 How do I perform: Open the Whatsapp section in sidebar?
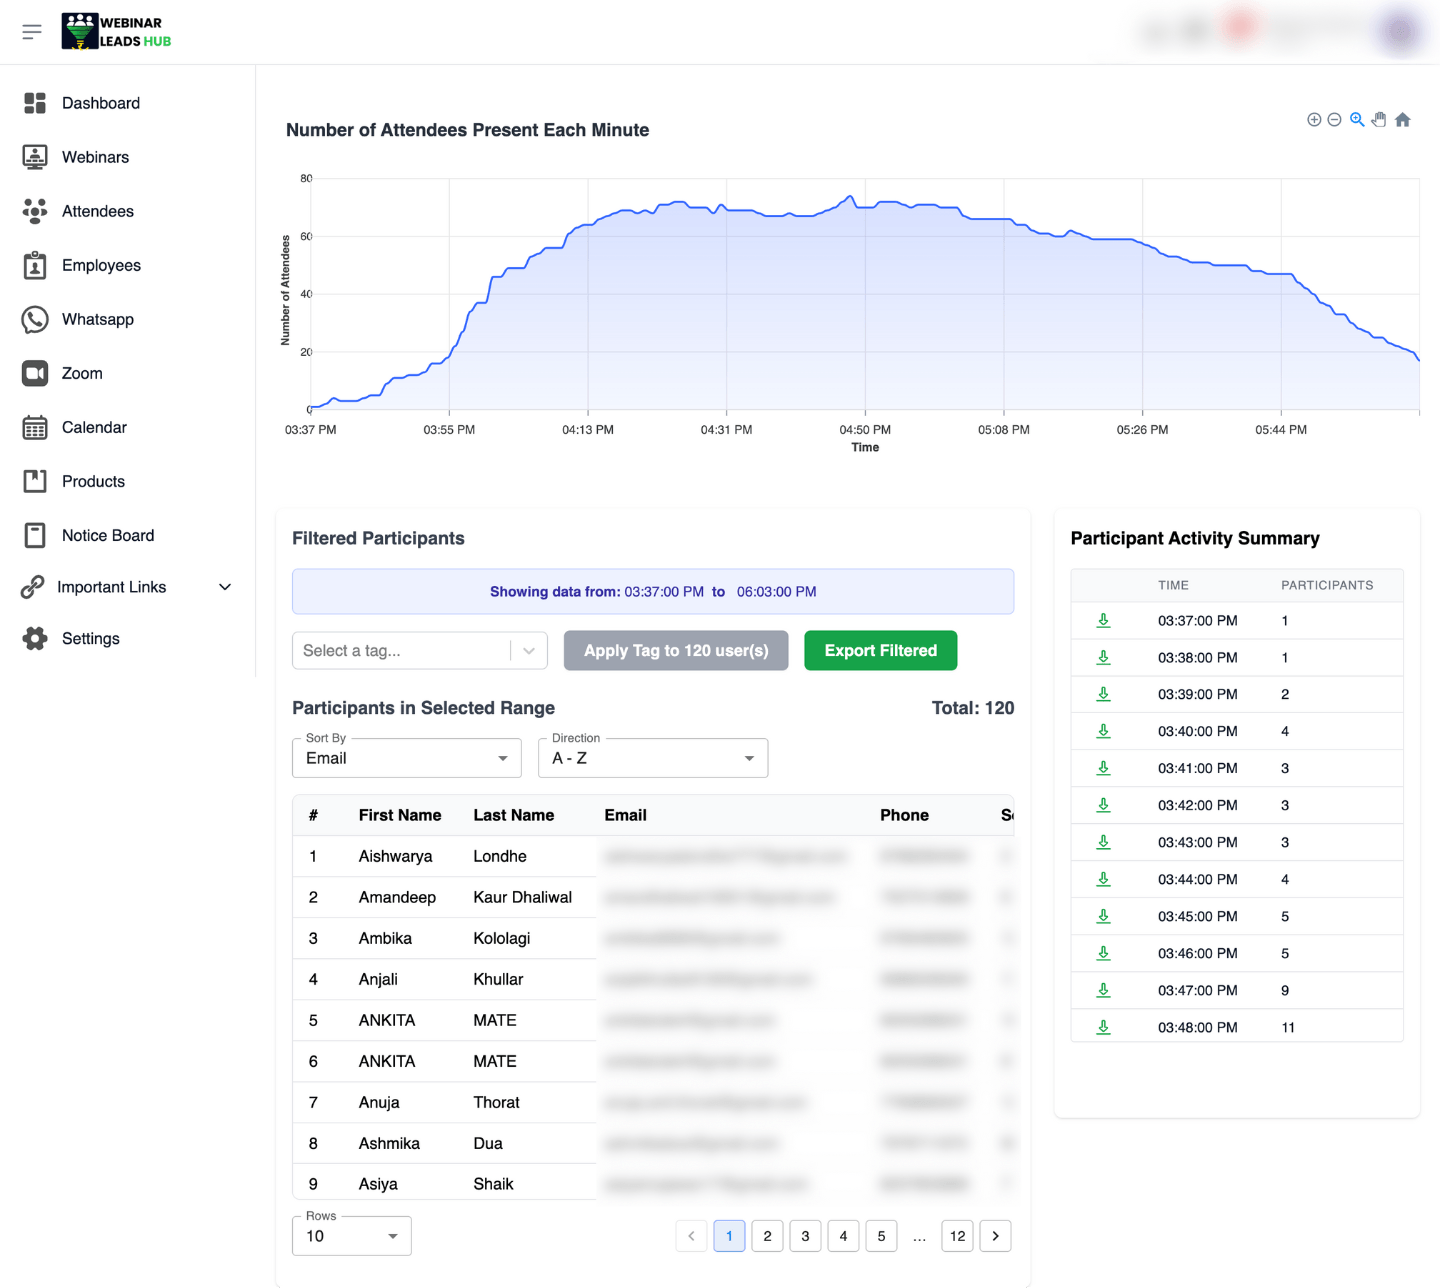[97, 320]
